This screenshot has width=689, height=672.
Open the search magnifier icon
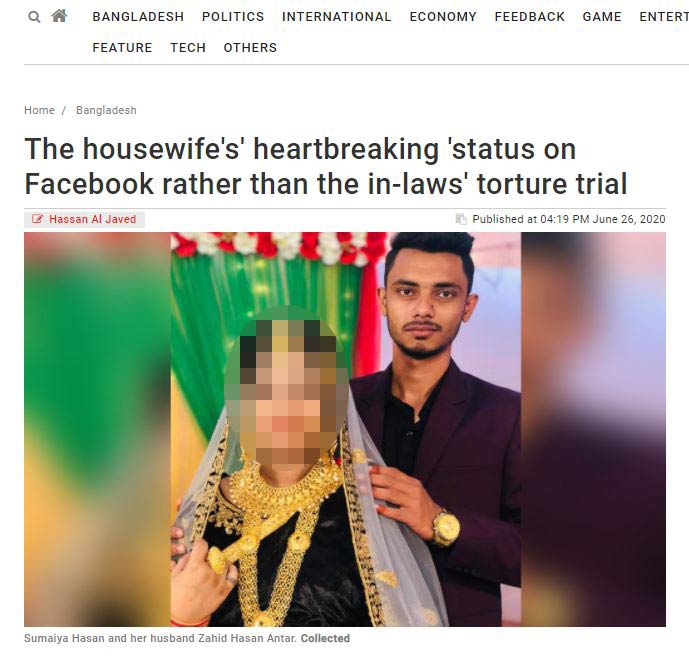pos(34,17)
